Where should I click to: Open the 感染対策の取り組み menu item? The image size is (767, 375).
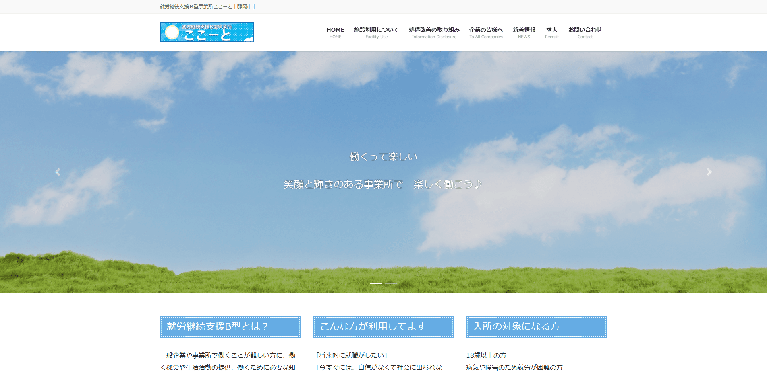coord(434,32)
